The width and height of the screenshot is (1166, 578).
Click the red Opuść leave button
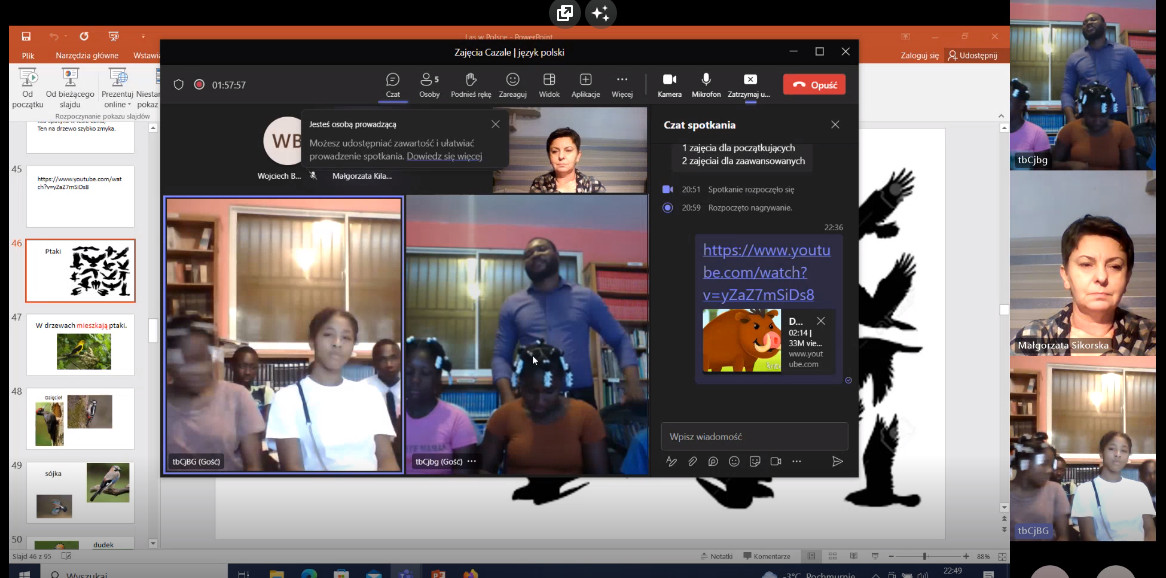[814, 85]
